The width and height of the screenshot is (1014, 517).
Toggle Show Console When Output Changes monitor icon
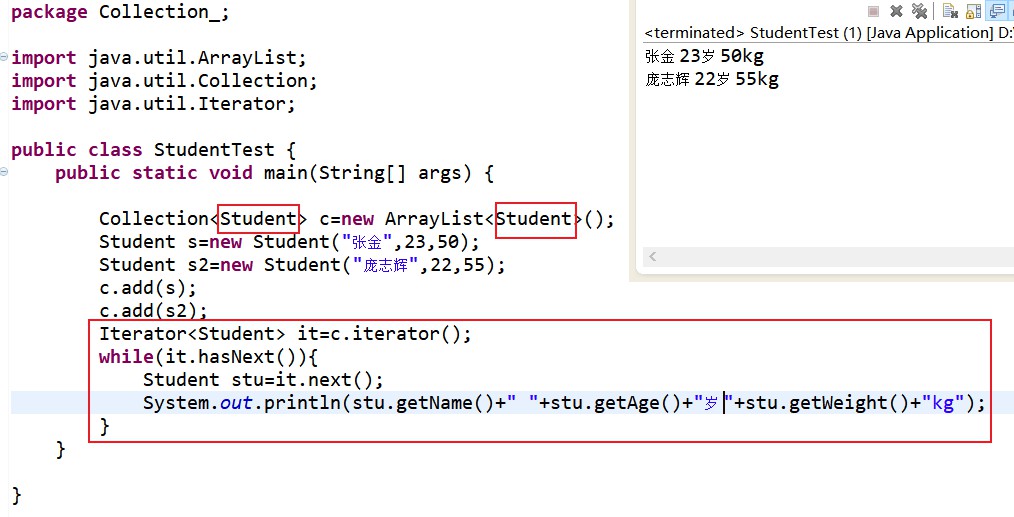tap(998, 11)
